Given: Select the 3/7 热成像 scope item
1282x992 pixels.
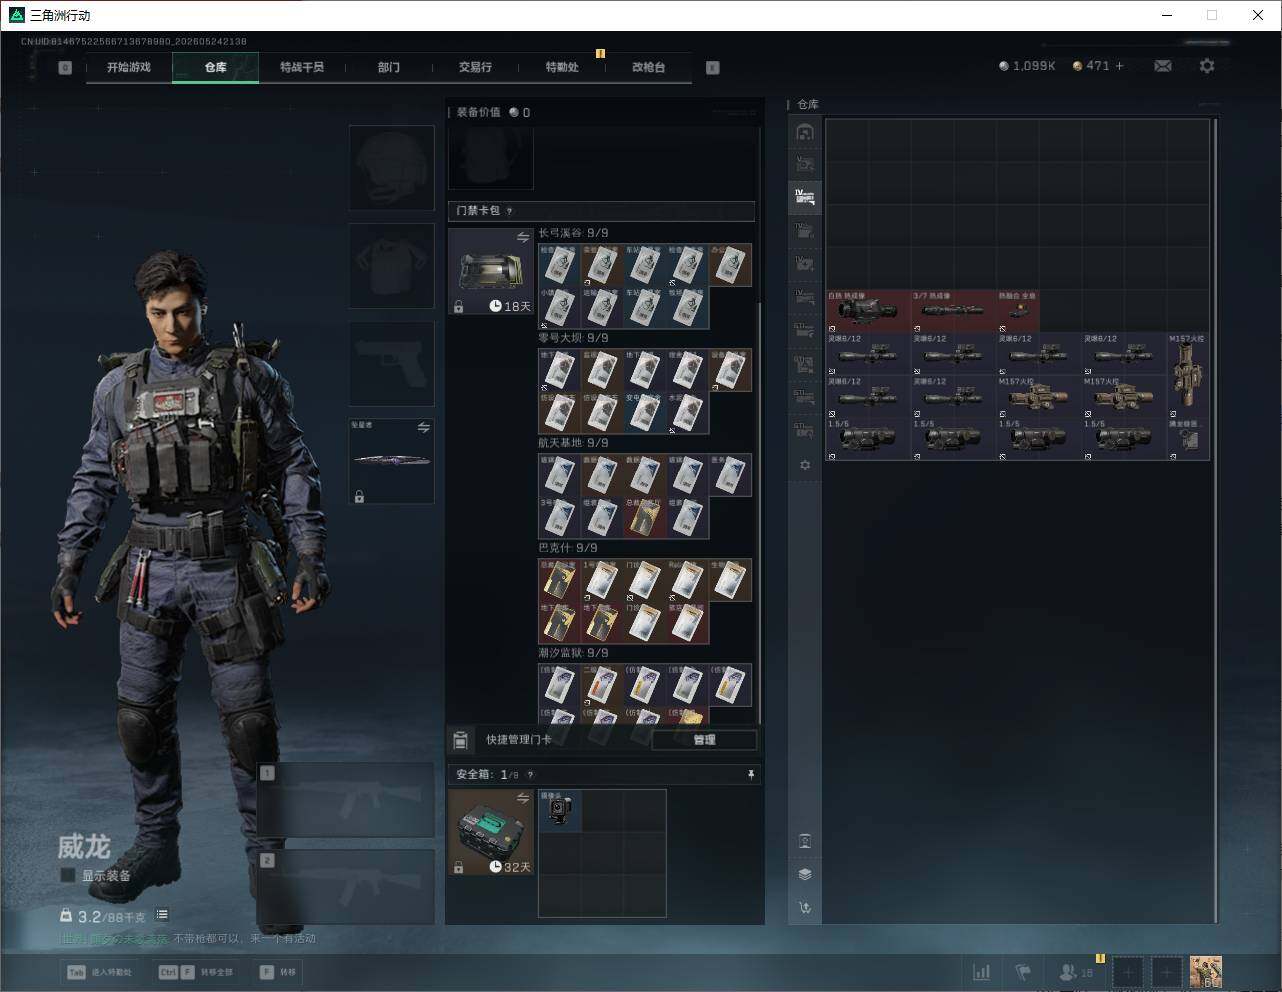Looking at the screenshot, I should coord(953,312).
